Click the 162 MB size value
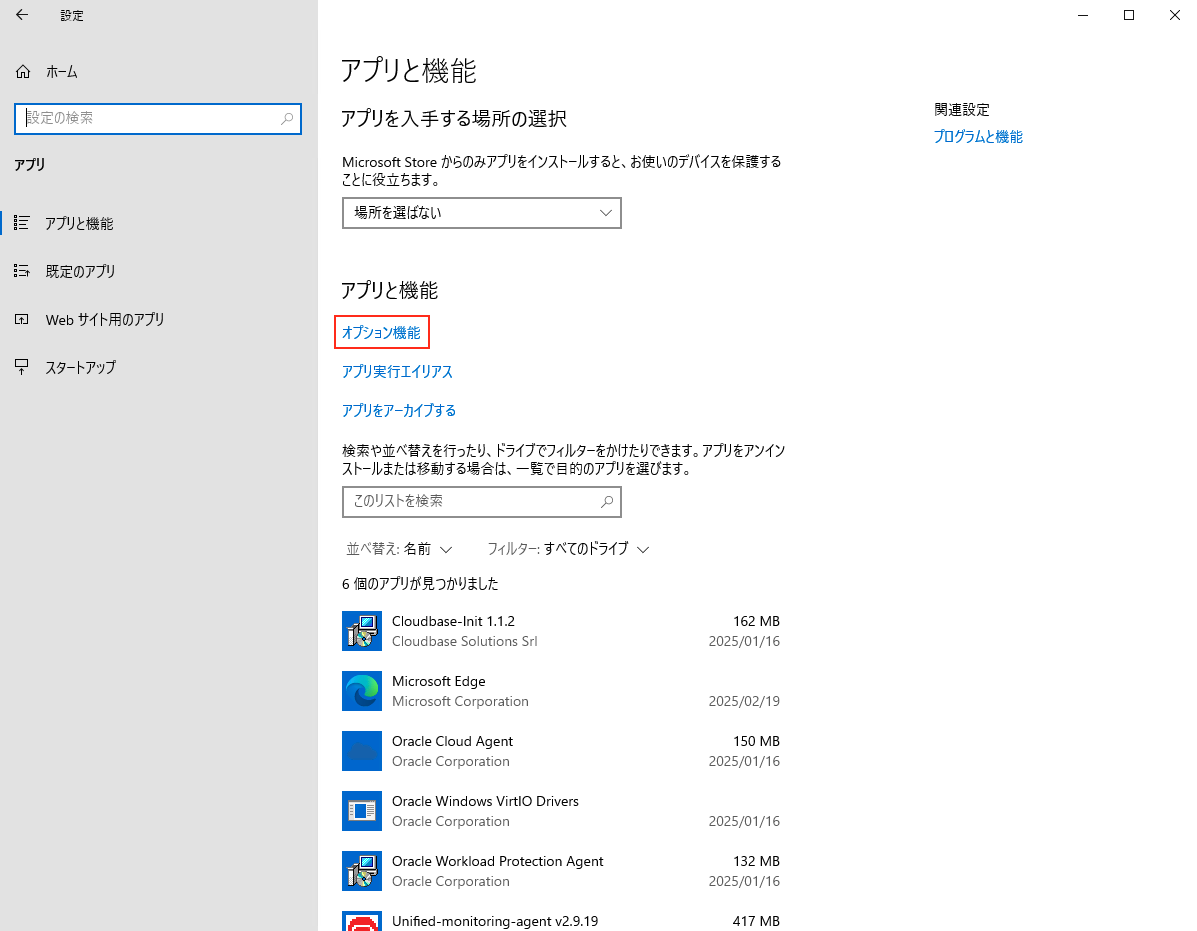 coord(757,621)
